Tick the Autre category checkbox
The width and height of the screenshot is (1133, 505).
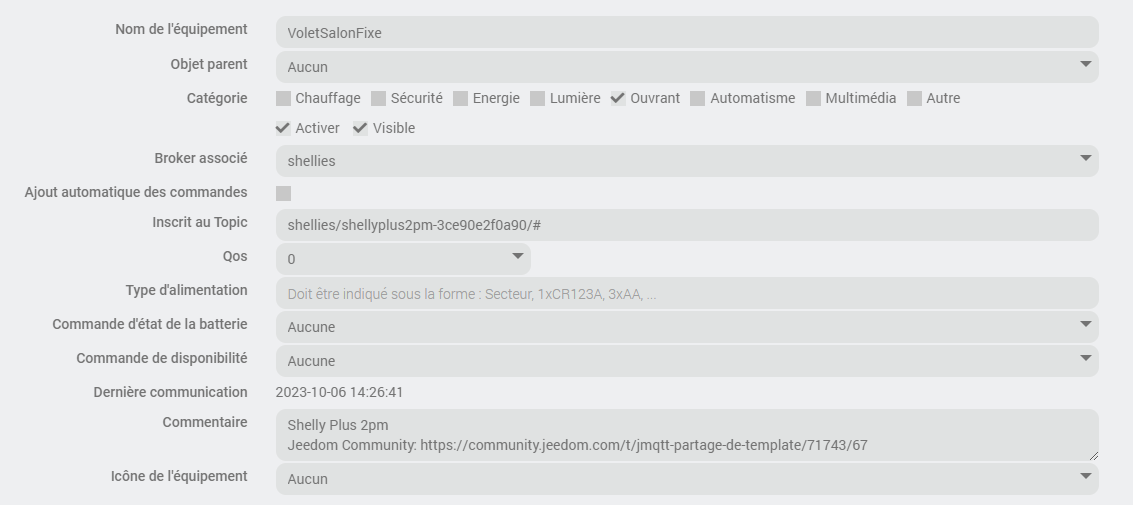[915, 98]
